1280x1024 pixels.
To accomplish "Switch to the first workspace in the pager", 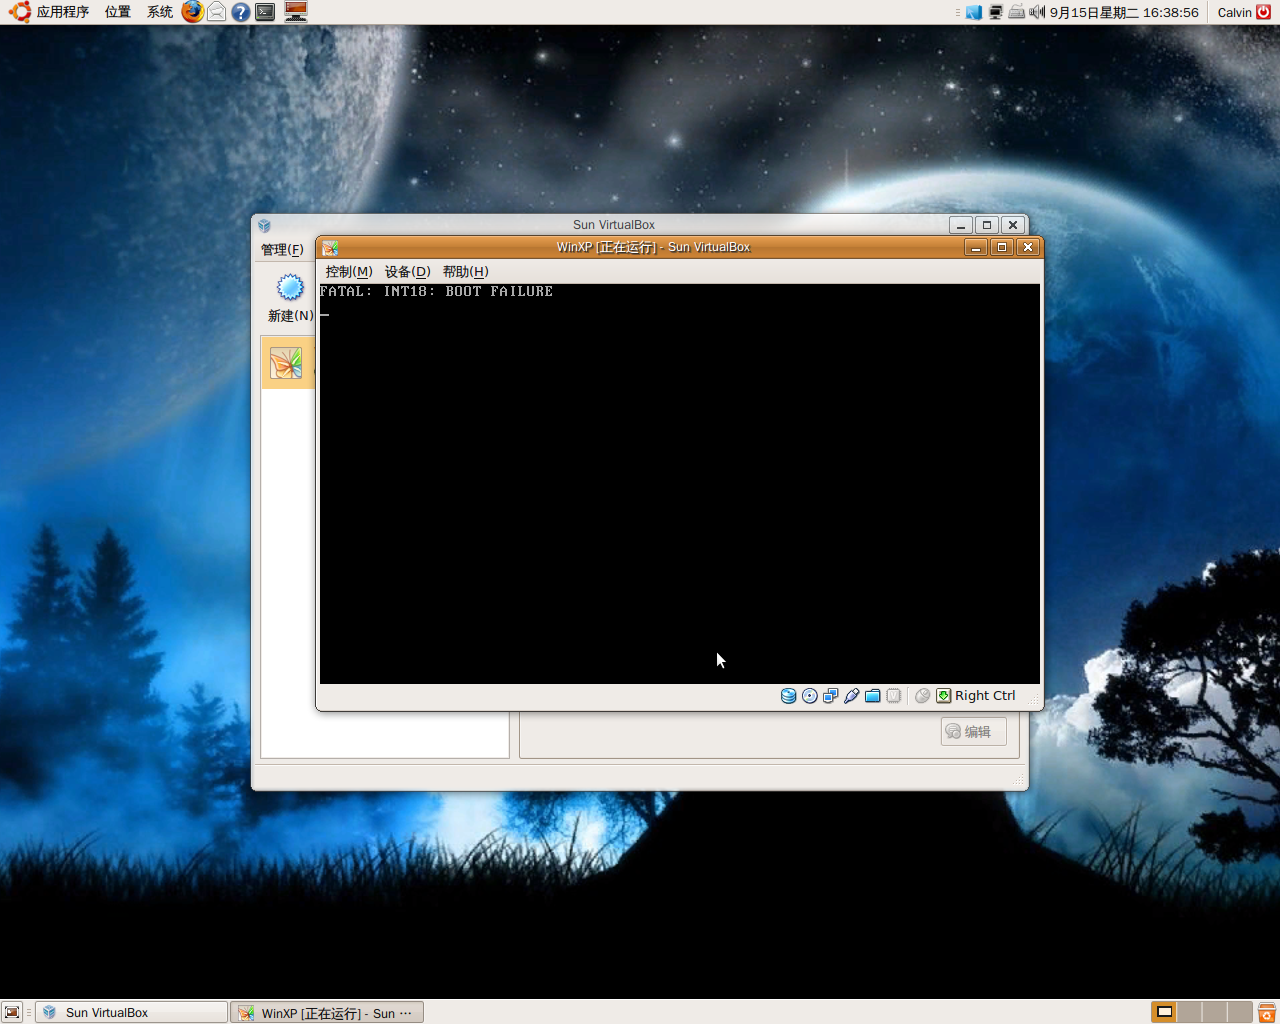I will (x=1164, y=1012).
